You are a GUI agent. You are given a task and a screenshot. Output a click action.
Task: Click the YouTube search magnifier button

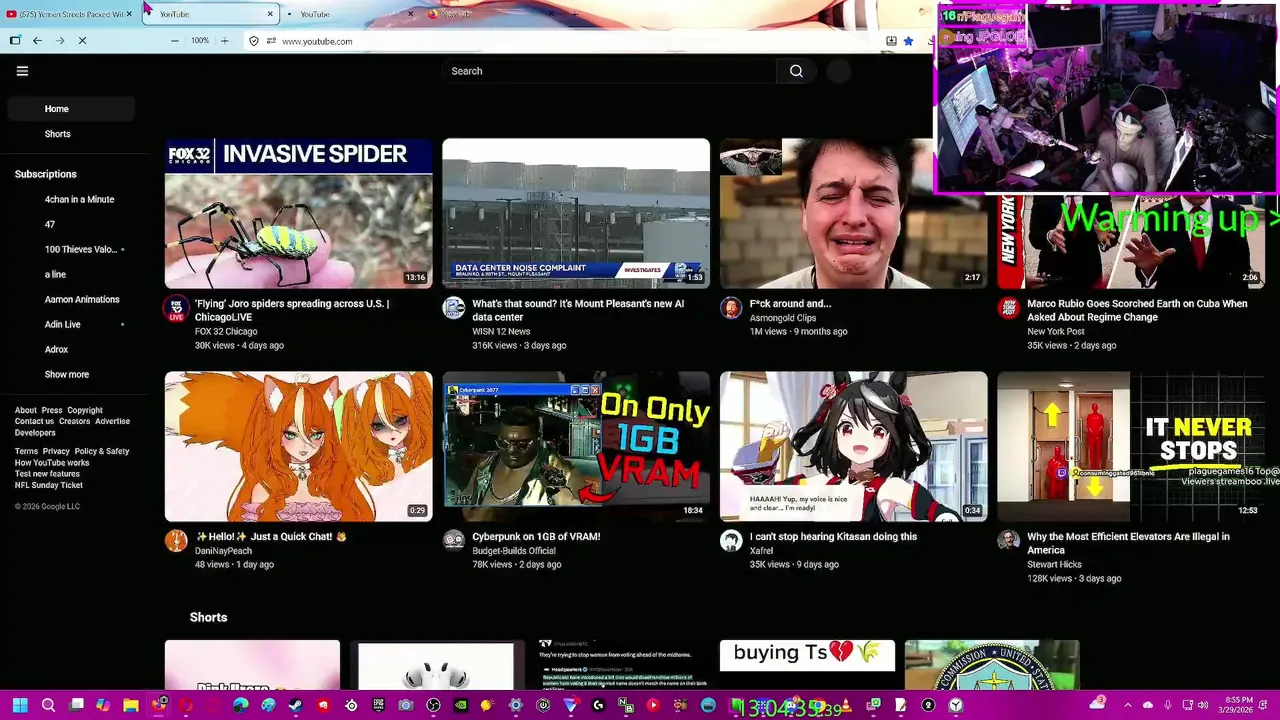796,71
